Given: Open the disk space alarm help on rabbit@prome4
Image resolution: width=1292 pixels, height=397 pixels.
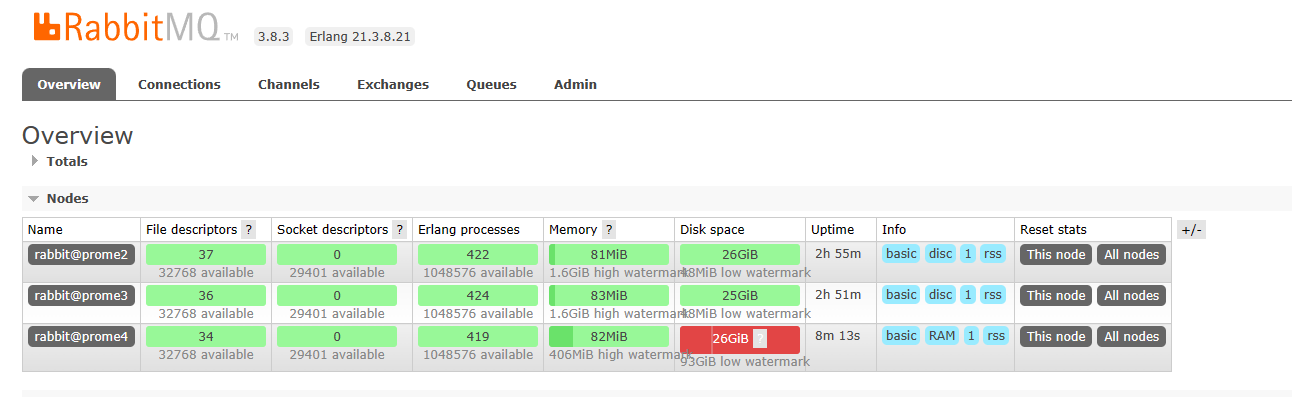Looking at the screenshot, I should 760,338.
